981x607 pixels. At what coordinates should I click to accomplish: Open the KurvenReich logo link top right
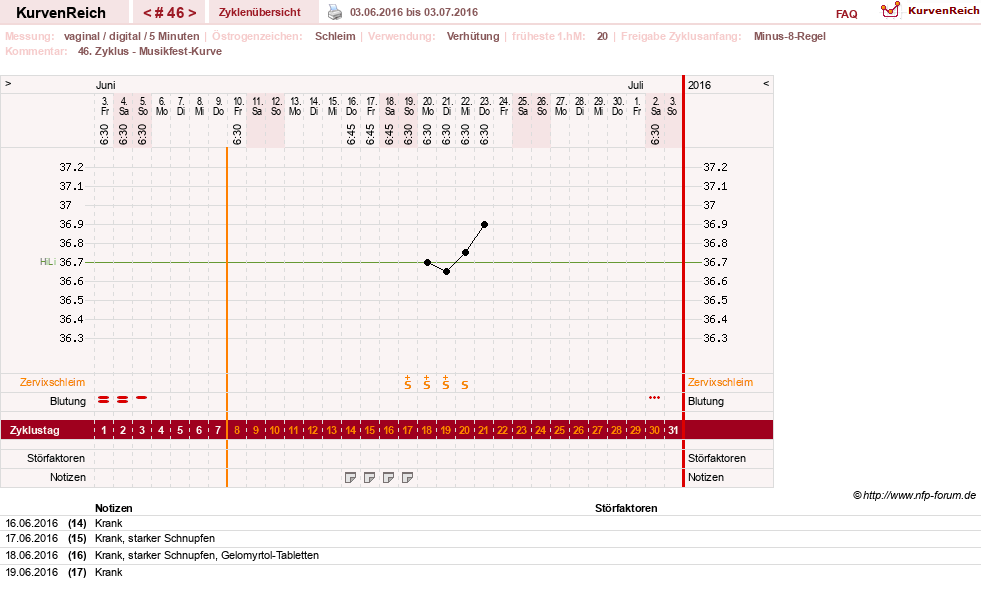pyautogui.click(x=930, y=11)
